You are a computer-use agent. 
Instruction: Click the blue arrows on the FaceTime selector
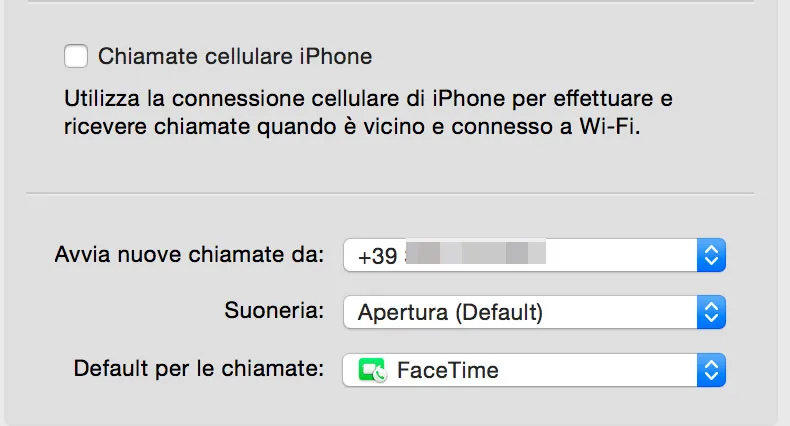coord(710,370)
